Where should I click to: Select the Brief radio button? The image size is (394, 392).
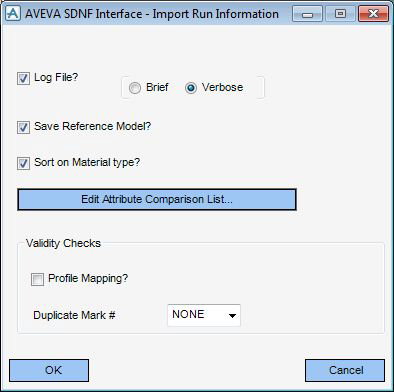135,88
